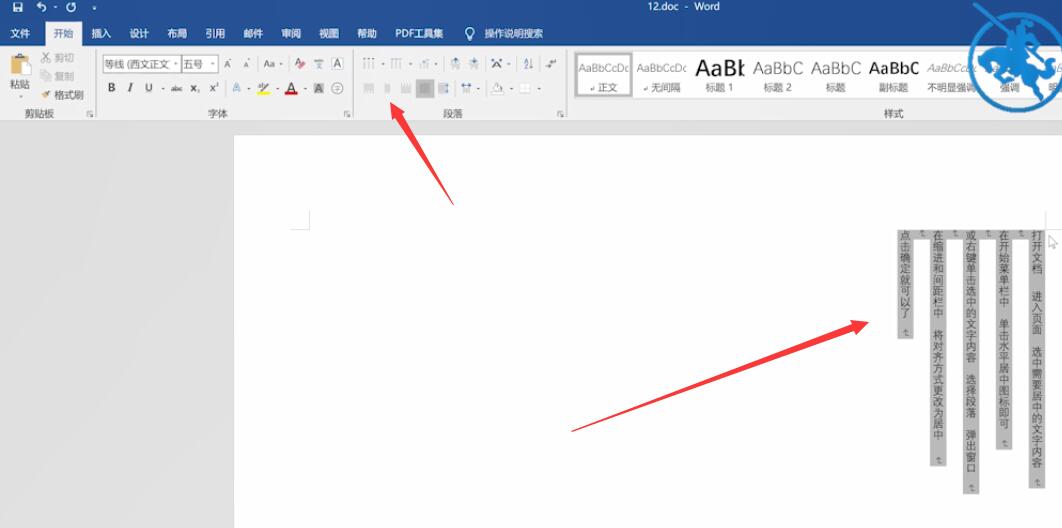Expand the bullets list dropdown arrow
The image size is (1062, 528).
(x=383, y=64)
